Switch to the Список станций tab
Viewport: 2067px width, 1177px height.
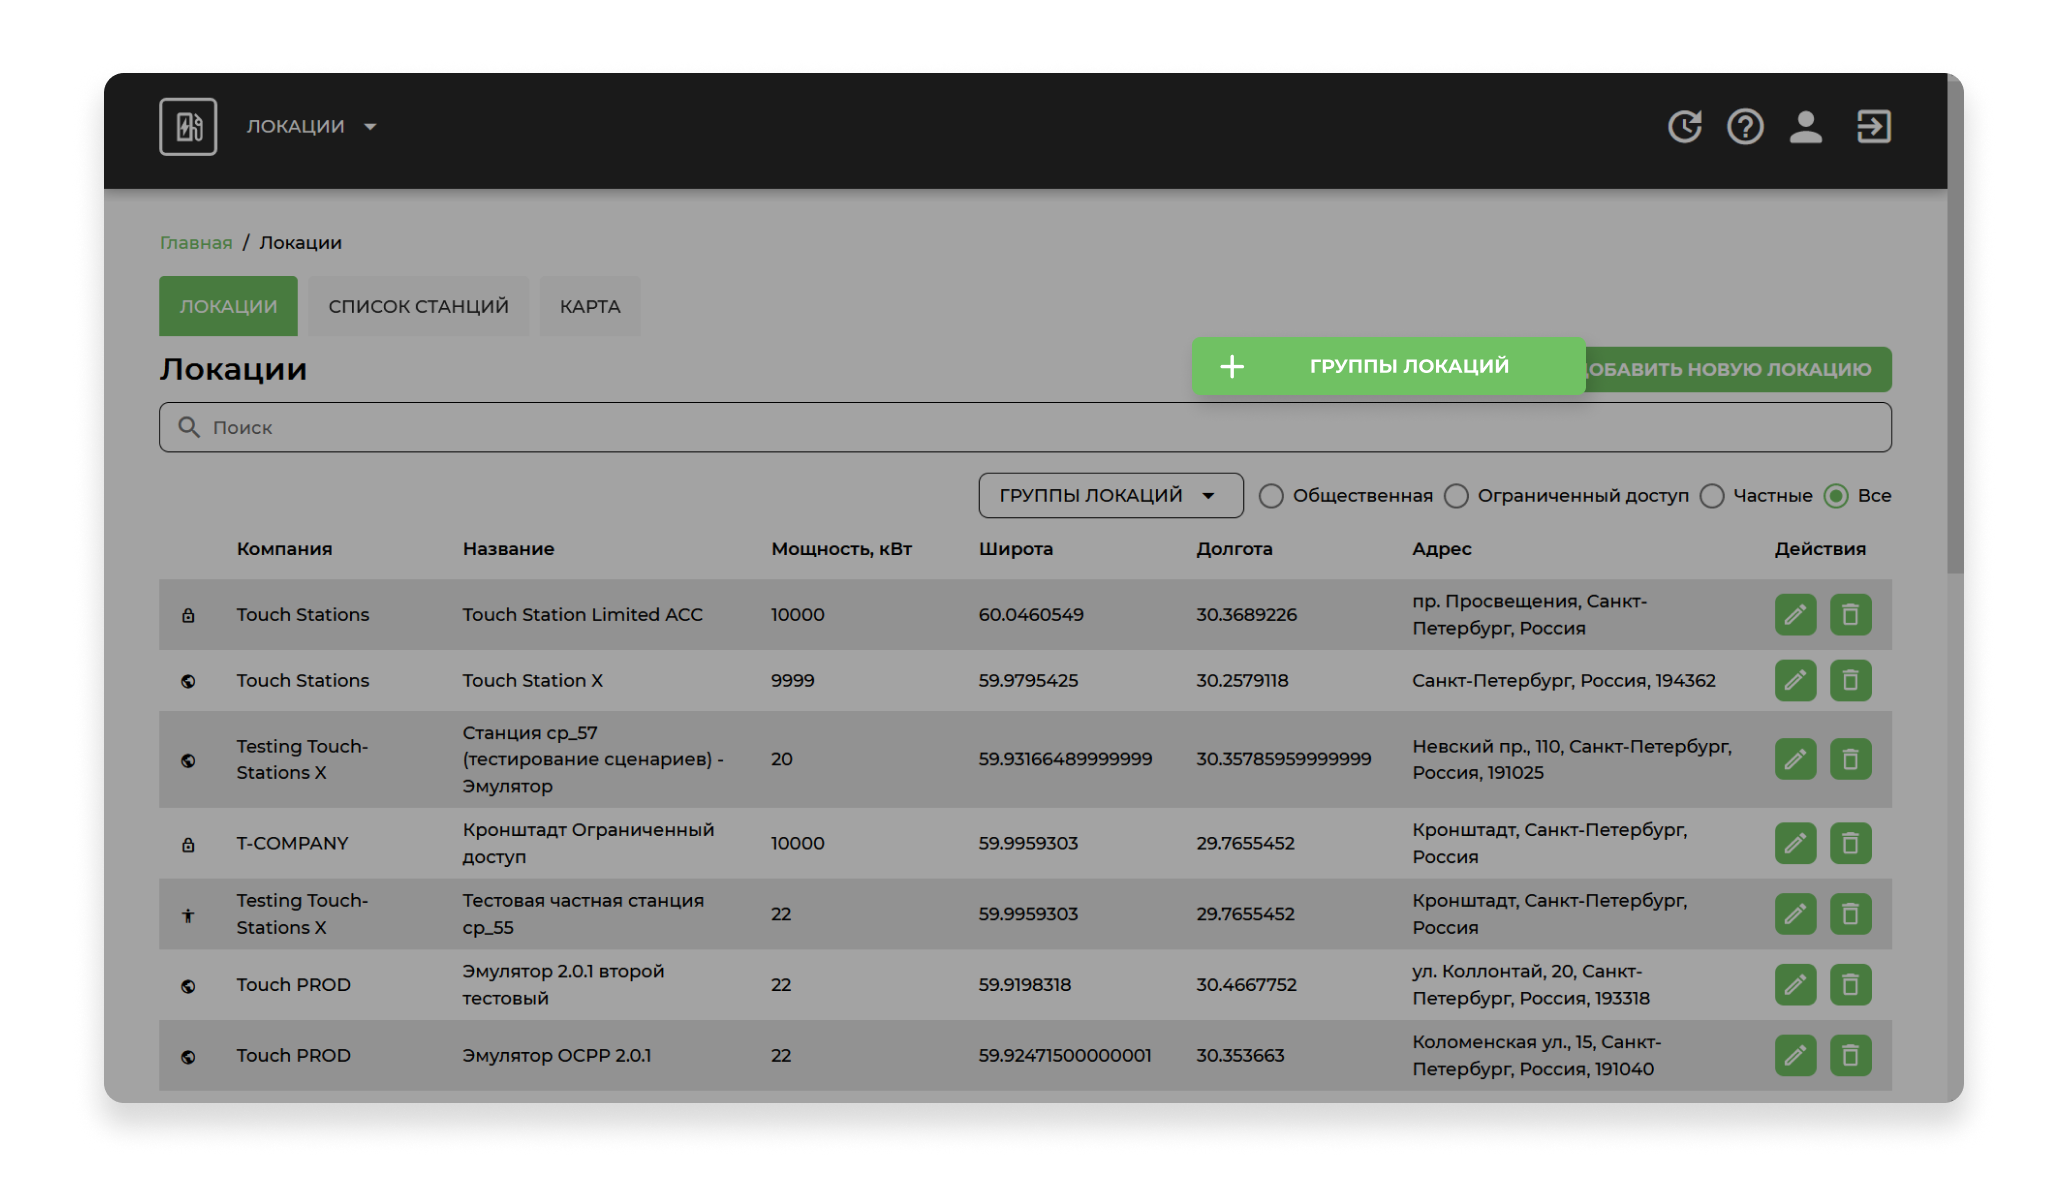point(418,306)
